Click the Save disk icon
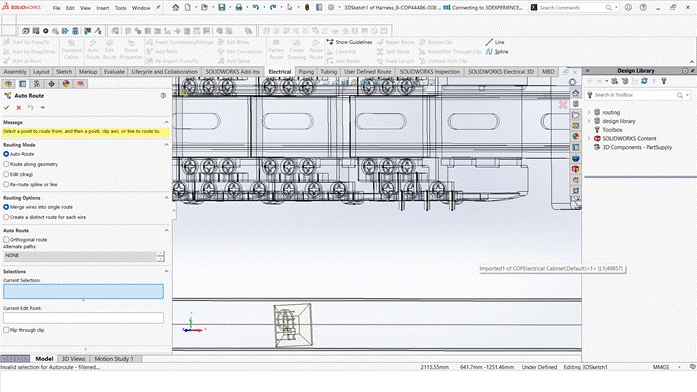The height and width of the screenshot is (392, 697). 221,8
